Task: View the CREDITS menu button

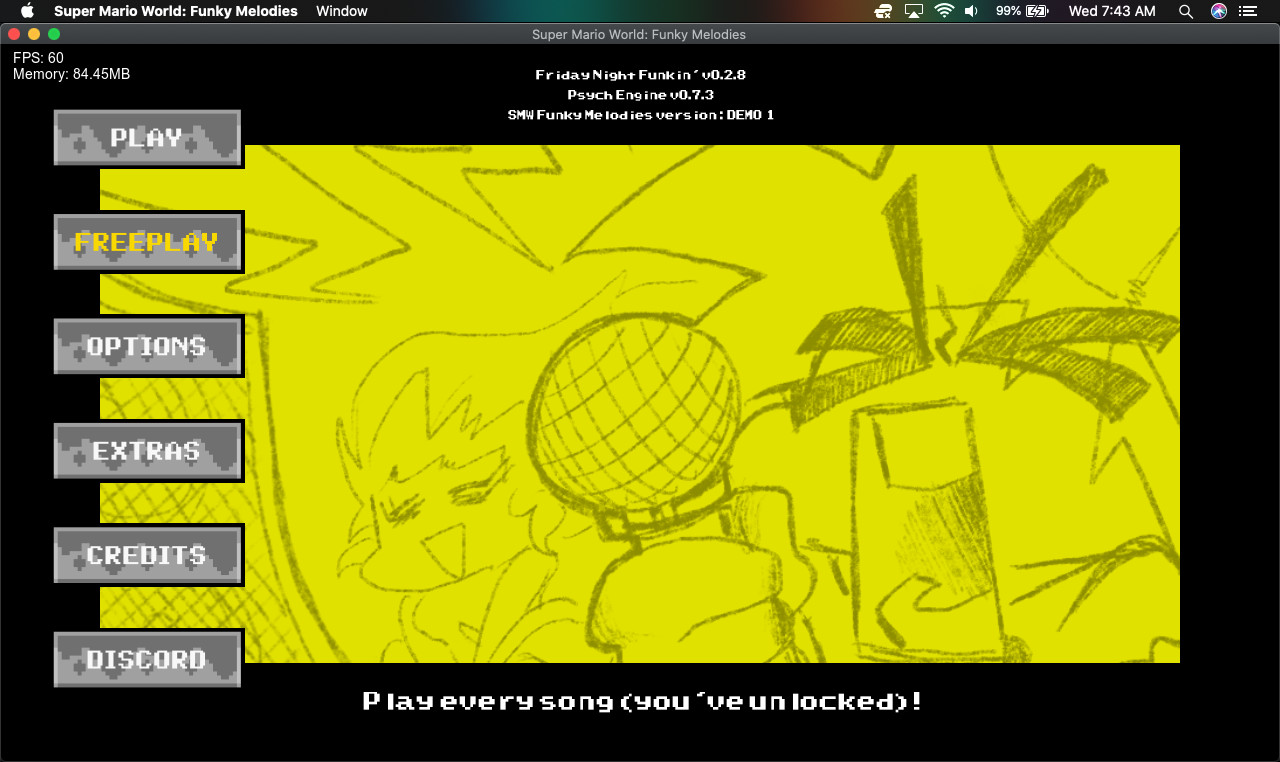Action: 147,555
